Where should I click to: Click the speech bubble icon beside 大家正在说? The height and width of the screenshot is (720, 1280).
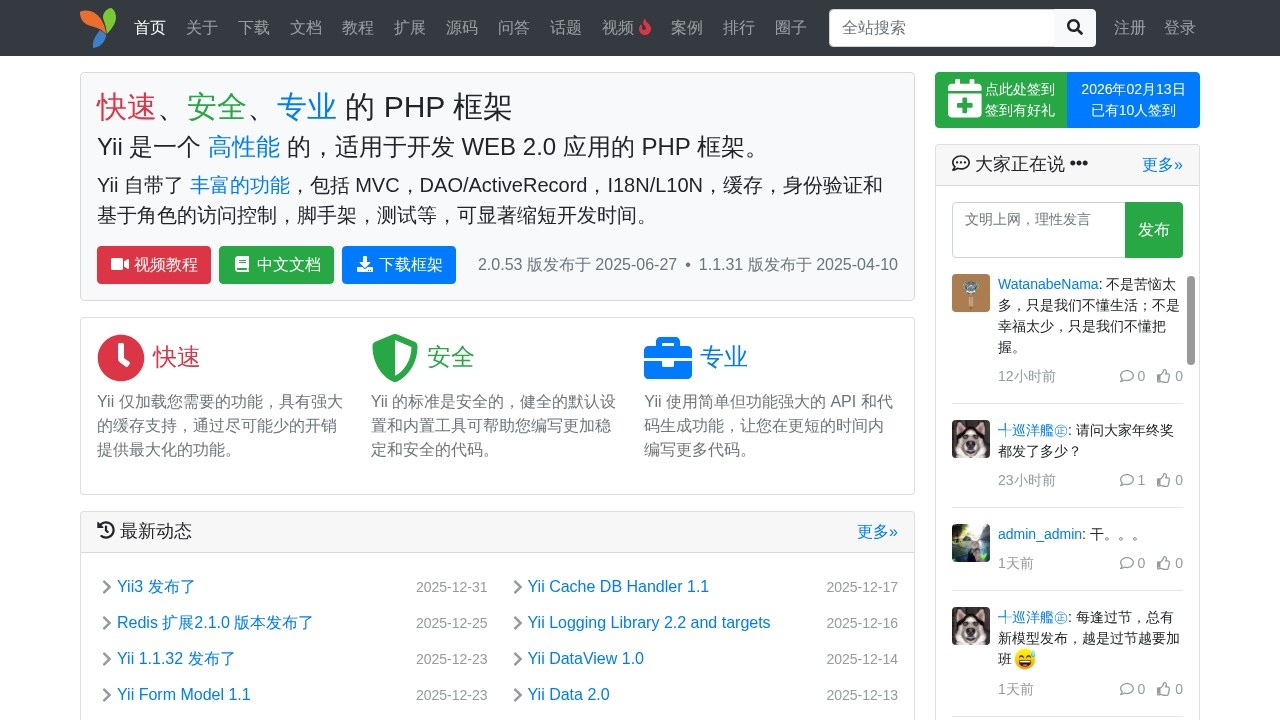960,163
